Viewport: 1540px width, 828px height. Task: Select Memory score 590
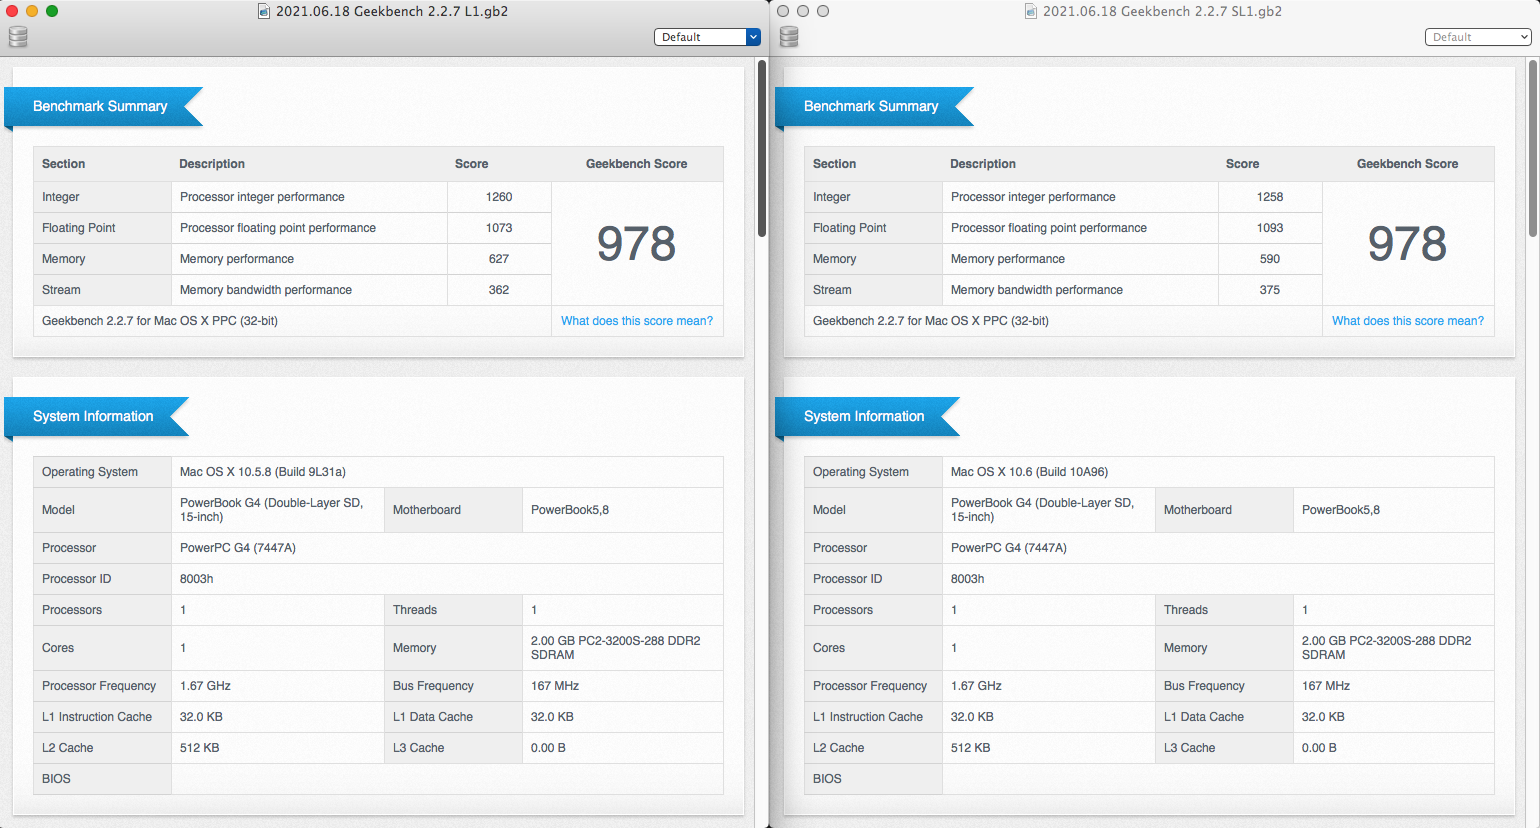(x=1270, y=259)
